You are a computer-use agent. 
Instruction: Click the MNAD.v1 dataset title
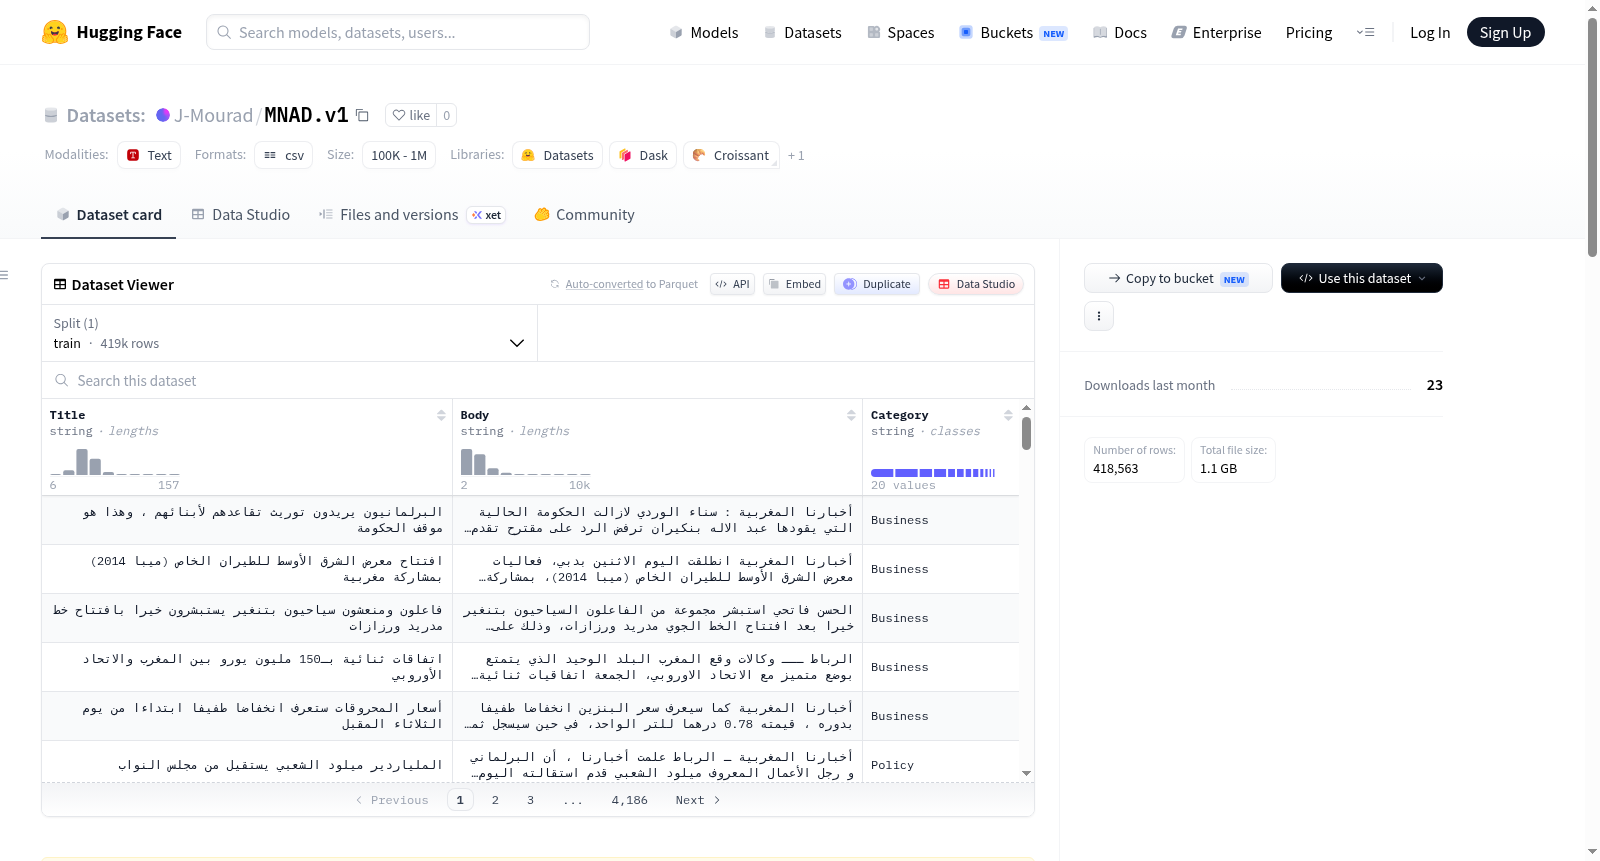pyautogui.click(x=306, y=115)
